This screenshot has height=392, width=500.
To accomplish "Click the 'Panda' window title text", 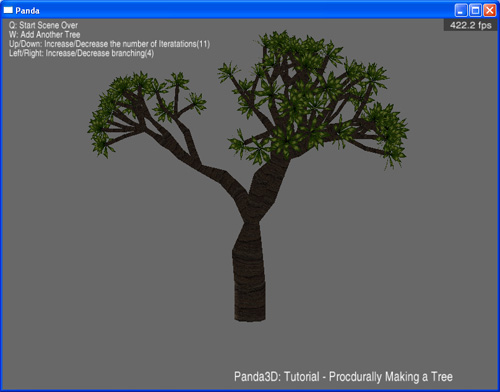I will pos(27,11).
